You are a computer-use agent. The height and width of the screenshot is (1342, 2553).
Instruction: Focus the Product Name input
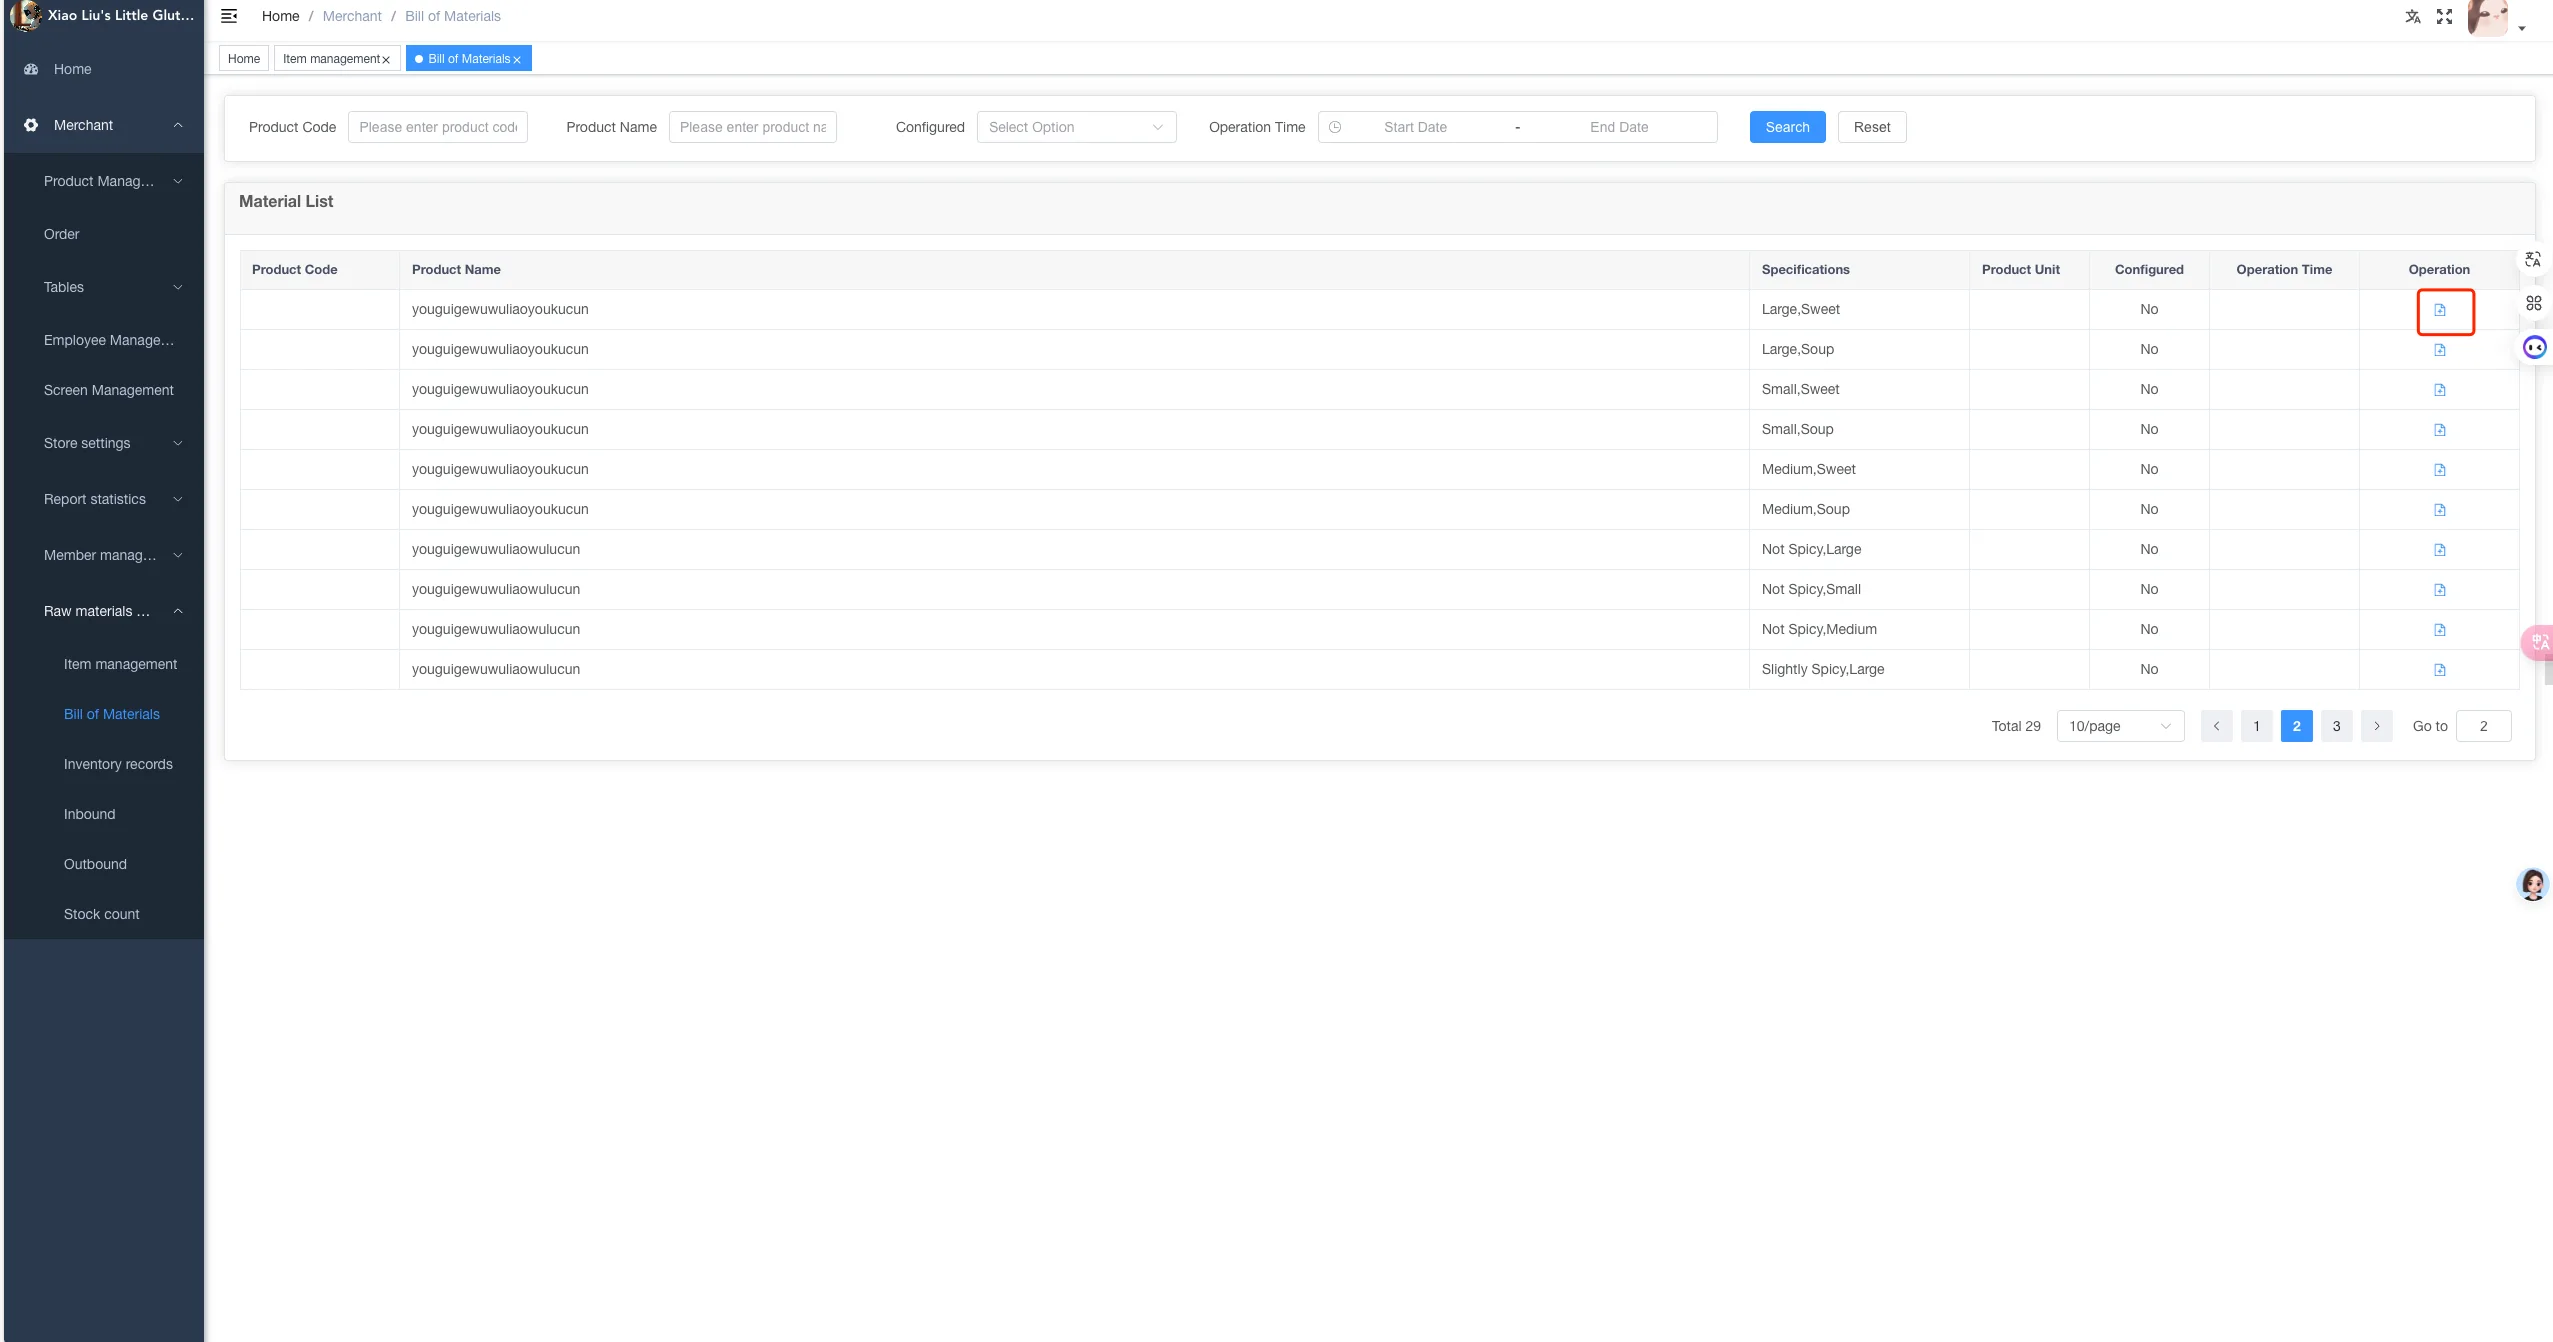point(752,127)
